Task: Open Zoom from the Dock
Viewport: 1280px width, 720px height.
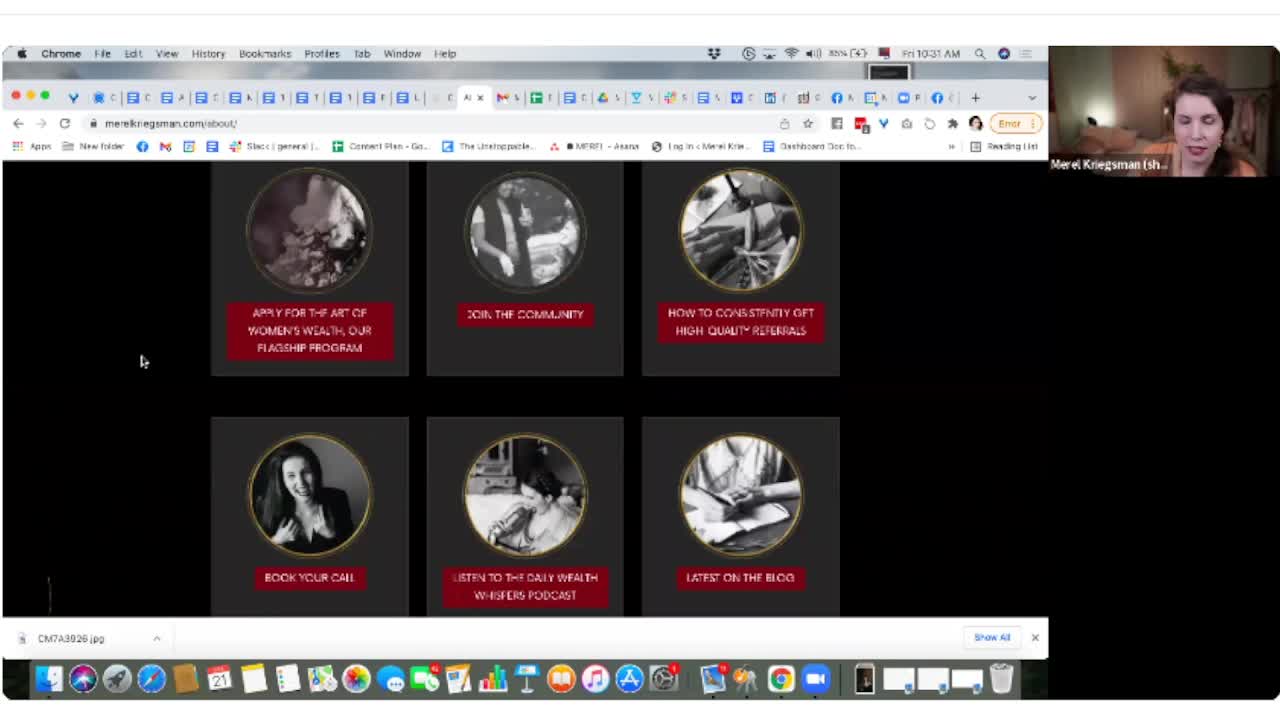Action: pos(816,679)
